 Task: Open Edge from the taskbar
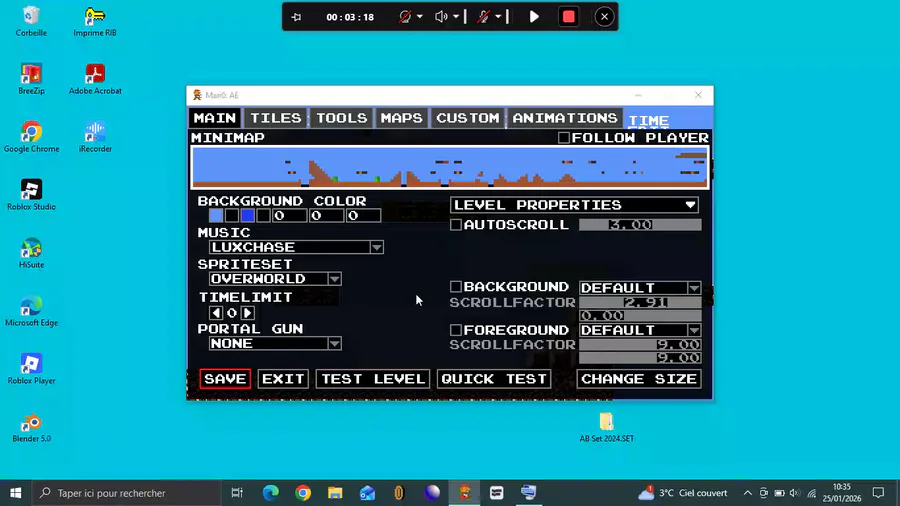pos(270,493)
